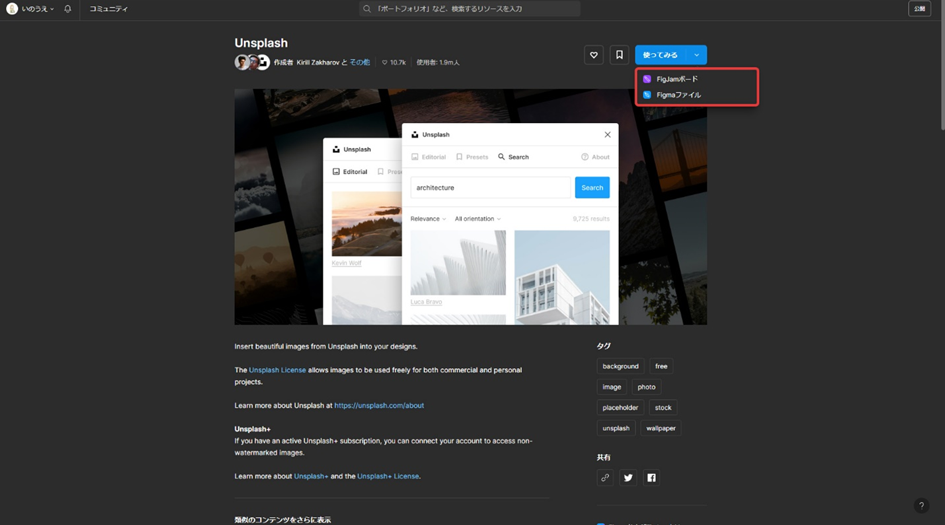Click the Unsplash page title

[x=261, y=43]
